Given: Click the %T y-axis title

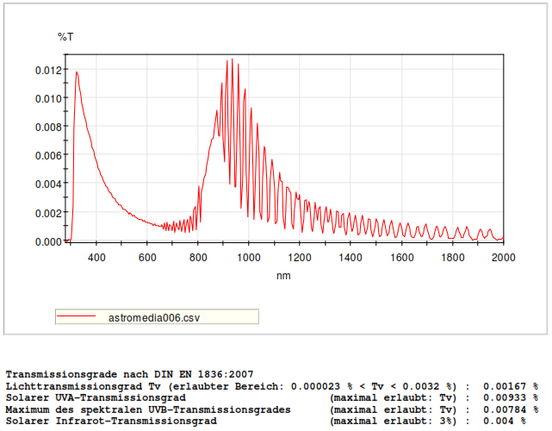Looking at the screenshot, I should click(65, 37).
